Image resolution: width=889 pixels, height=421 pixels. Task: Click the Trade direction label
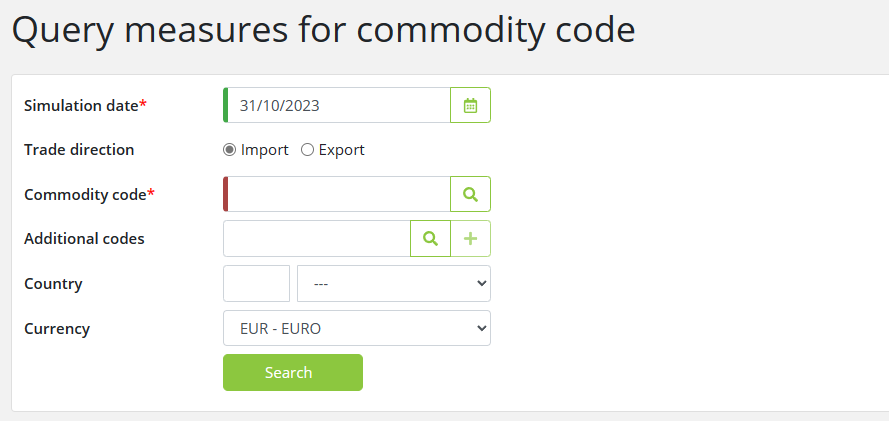79,150
